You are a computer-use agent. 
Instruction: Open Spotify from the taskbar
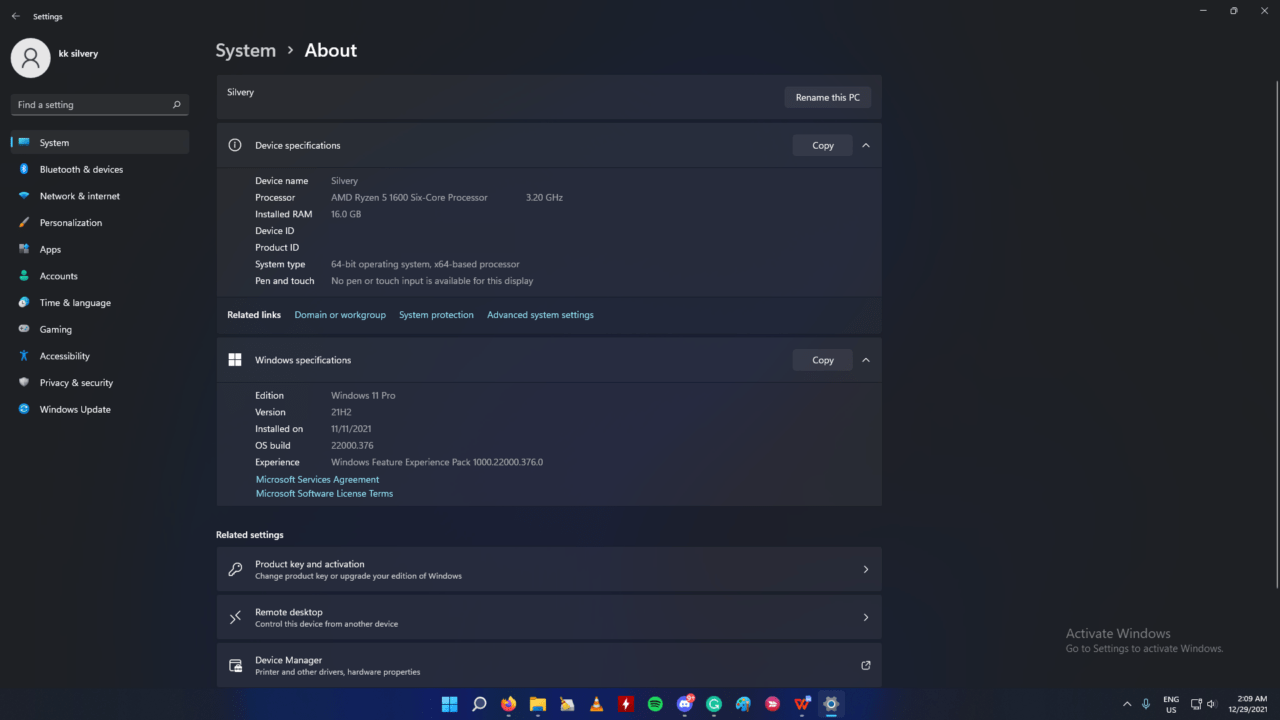(x=655, y=704)
